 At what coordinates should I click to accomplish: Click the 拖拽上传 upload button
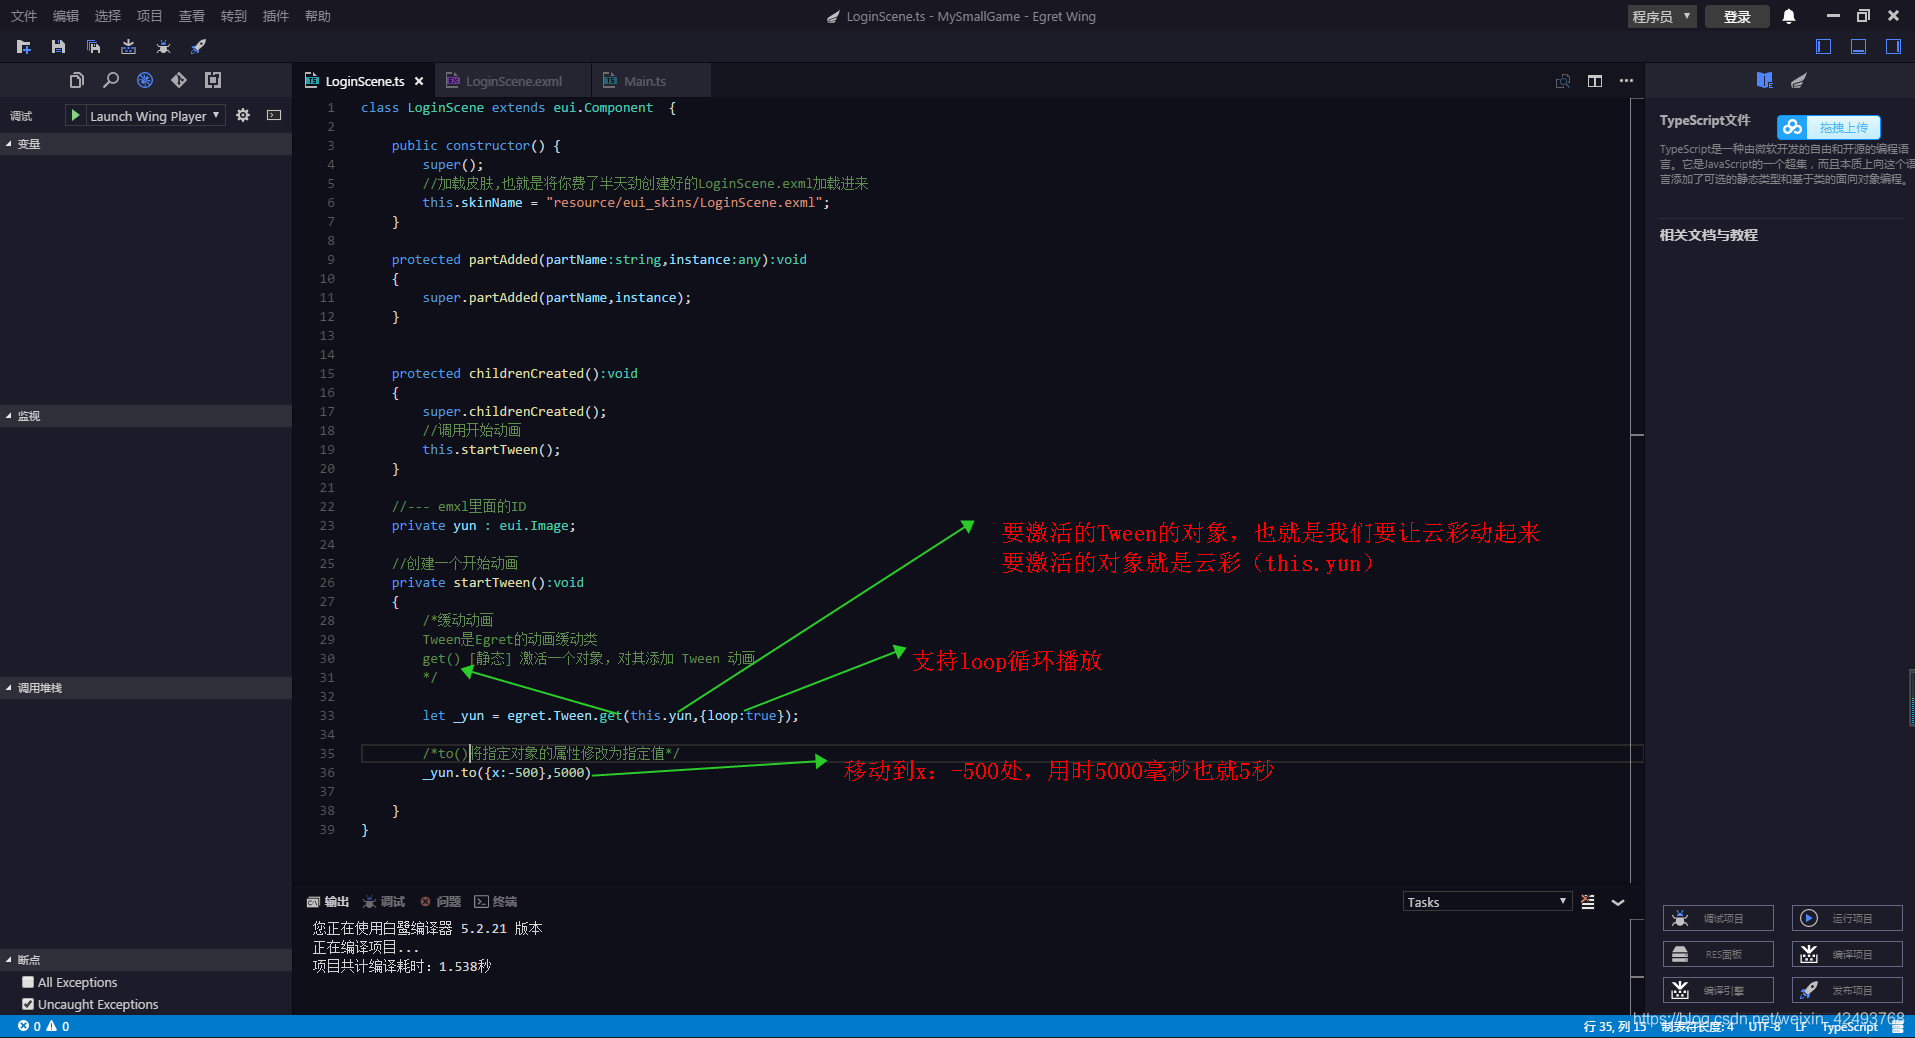point(1829,127)
